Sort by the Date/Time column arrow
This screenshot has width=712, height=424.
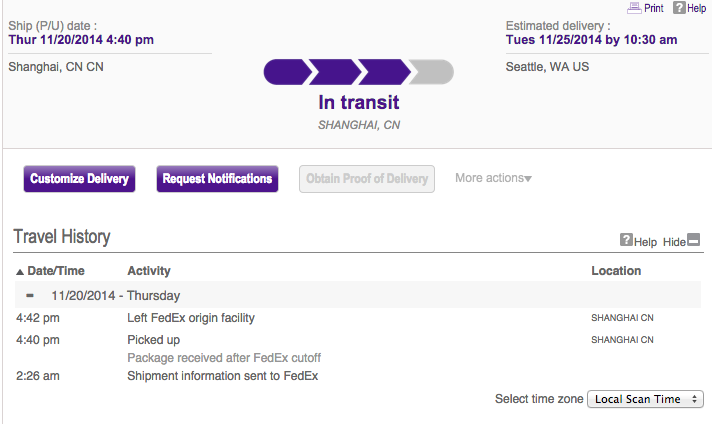(19, 271)
